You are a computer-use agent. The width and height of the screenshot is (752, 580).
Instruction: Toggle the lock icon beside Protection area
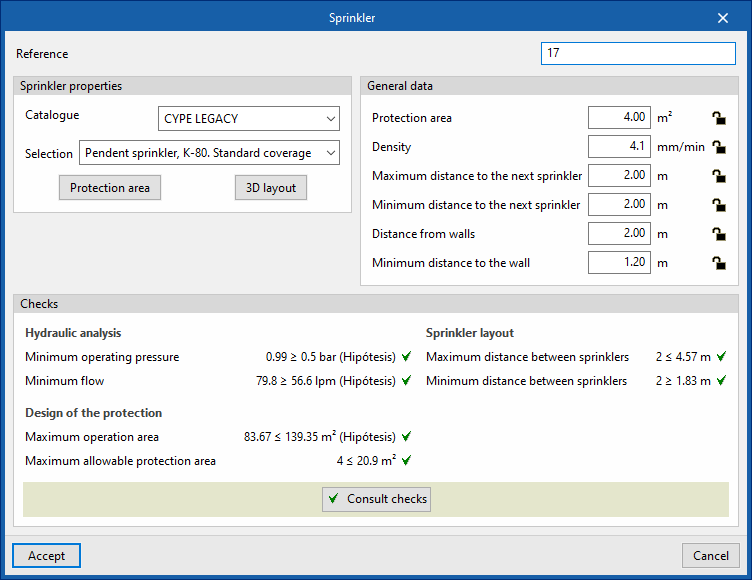click(718, 118)
